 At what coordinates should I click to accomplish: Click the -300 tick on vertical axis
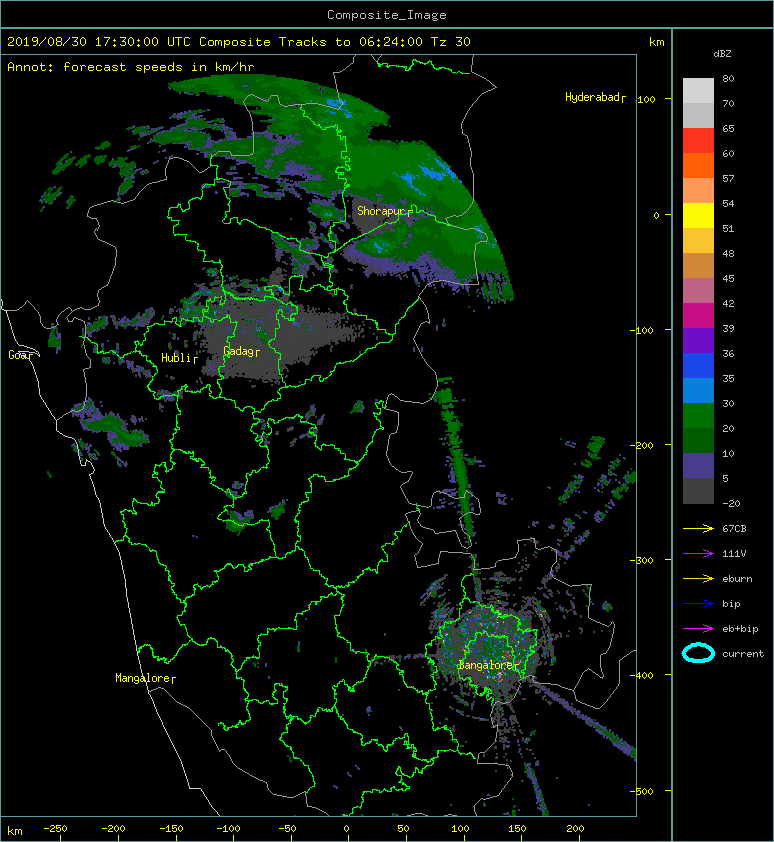tap(642, 561)
